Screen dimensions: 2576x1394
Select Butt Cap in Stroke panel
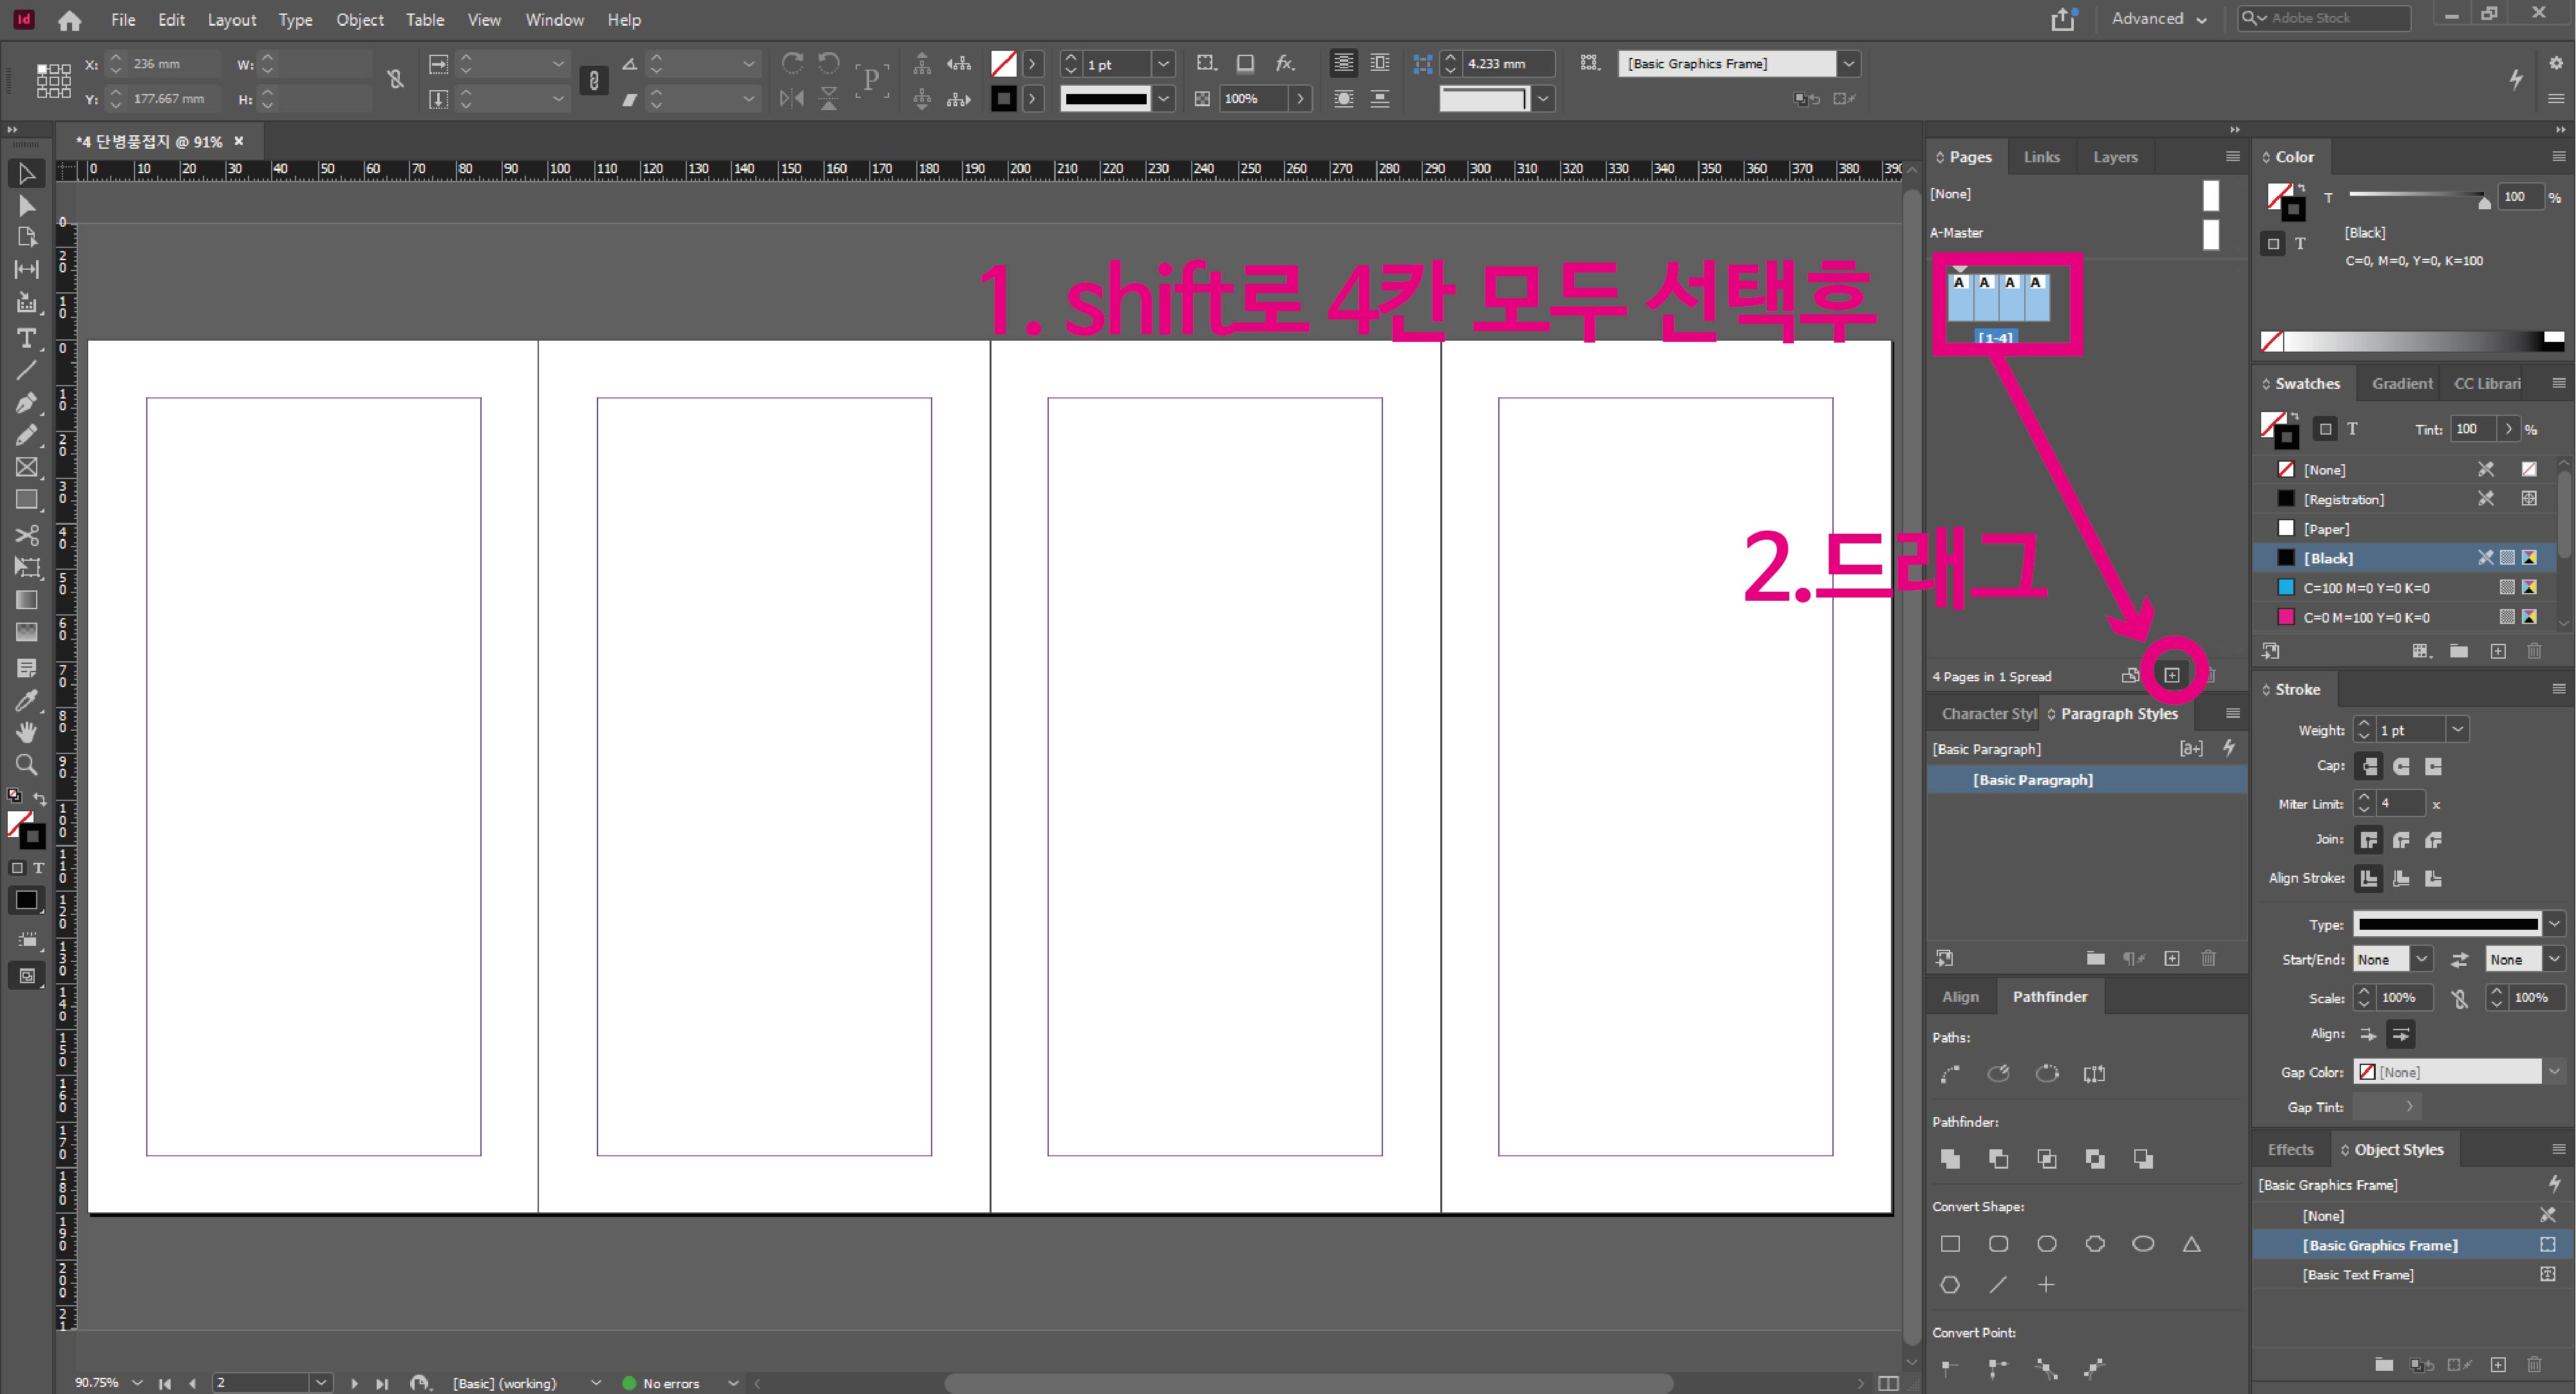click(x=2369, y=766)
